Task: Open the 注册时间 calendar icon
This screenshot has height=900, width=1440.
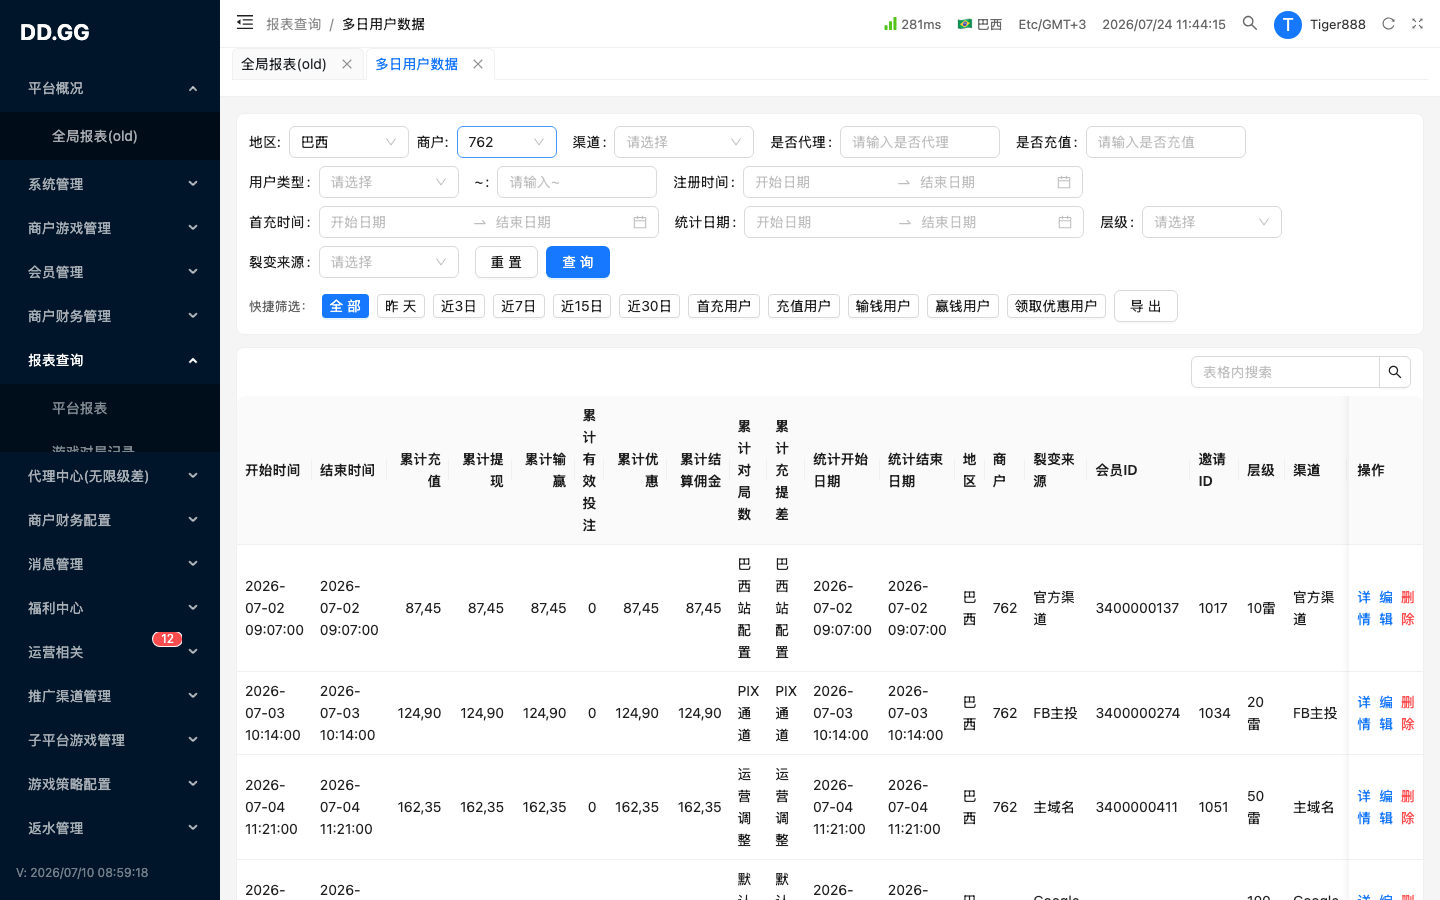Action: click(x=1064, y=182)
